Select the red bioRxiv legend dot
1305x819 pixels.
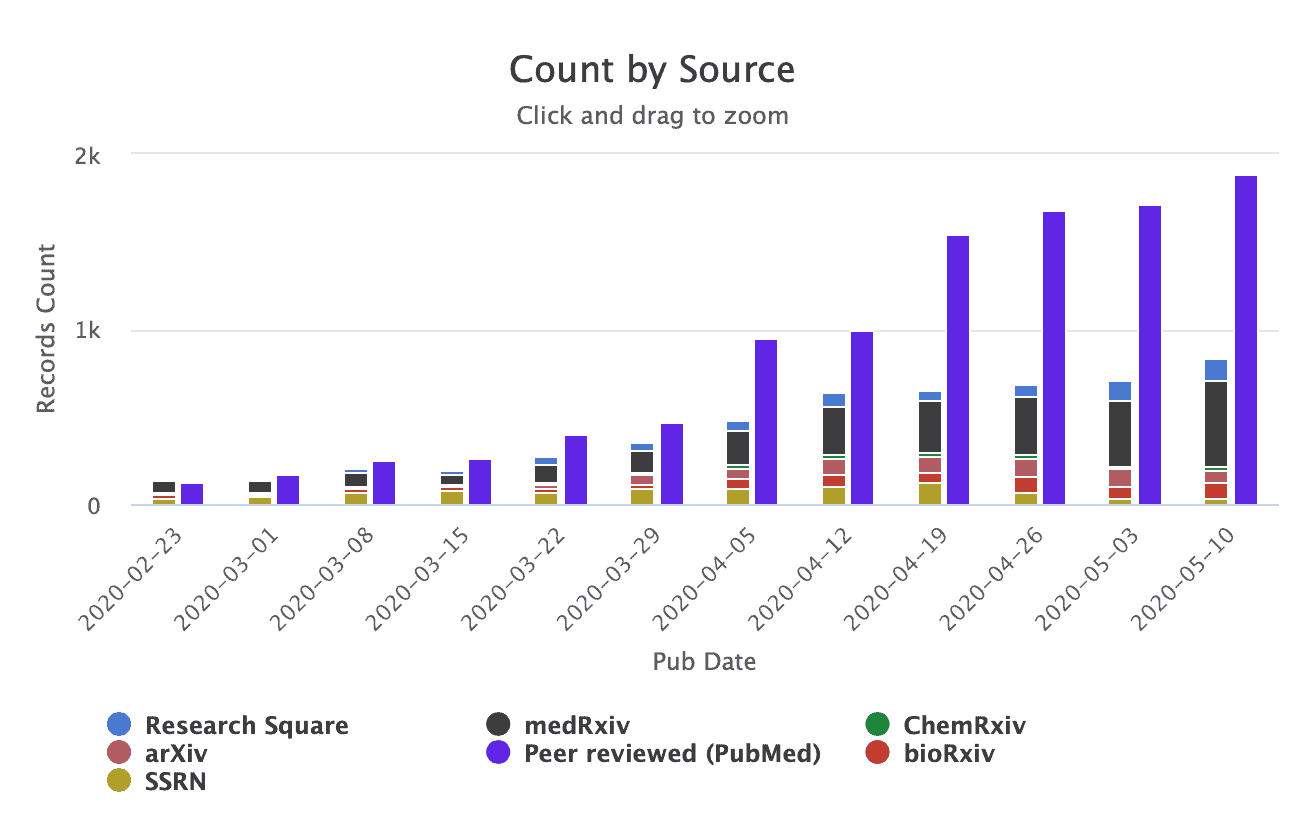[880, 752]
